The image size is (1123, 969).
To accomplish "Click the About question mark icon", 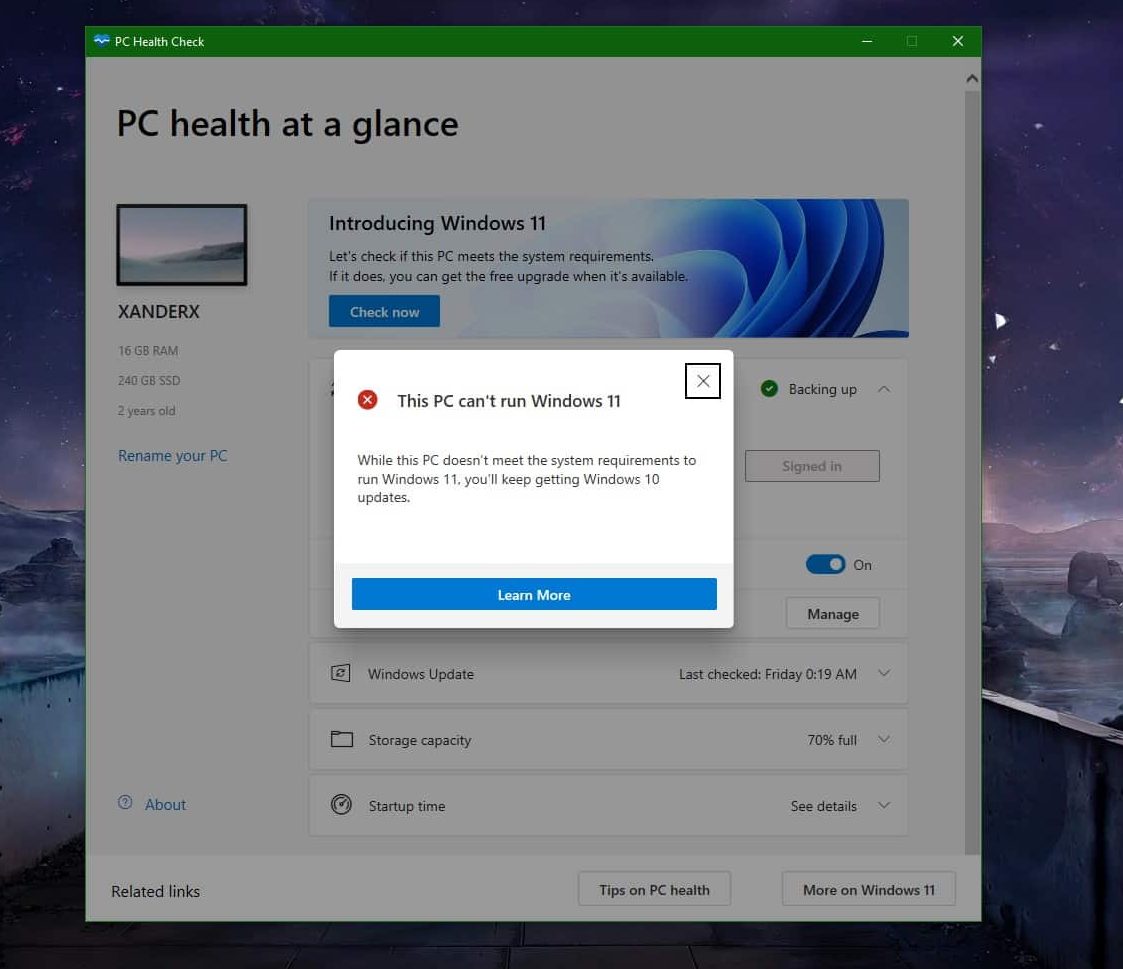I will point(125,803).
